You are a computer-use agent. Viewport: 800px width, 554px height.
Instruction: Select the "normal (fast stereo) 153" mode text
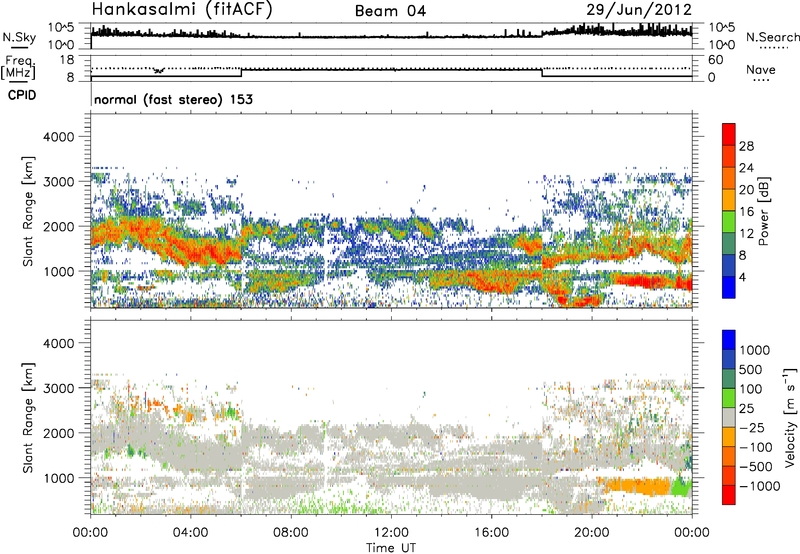[173, 99]
